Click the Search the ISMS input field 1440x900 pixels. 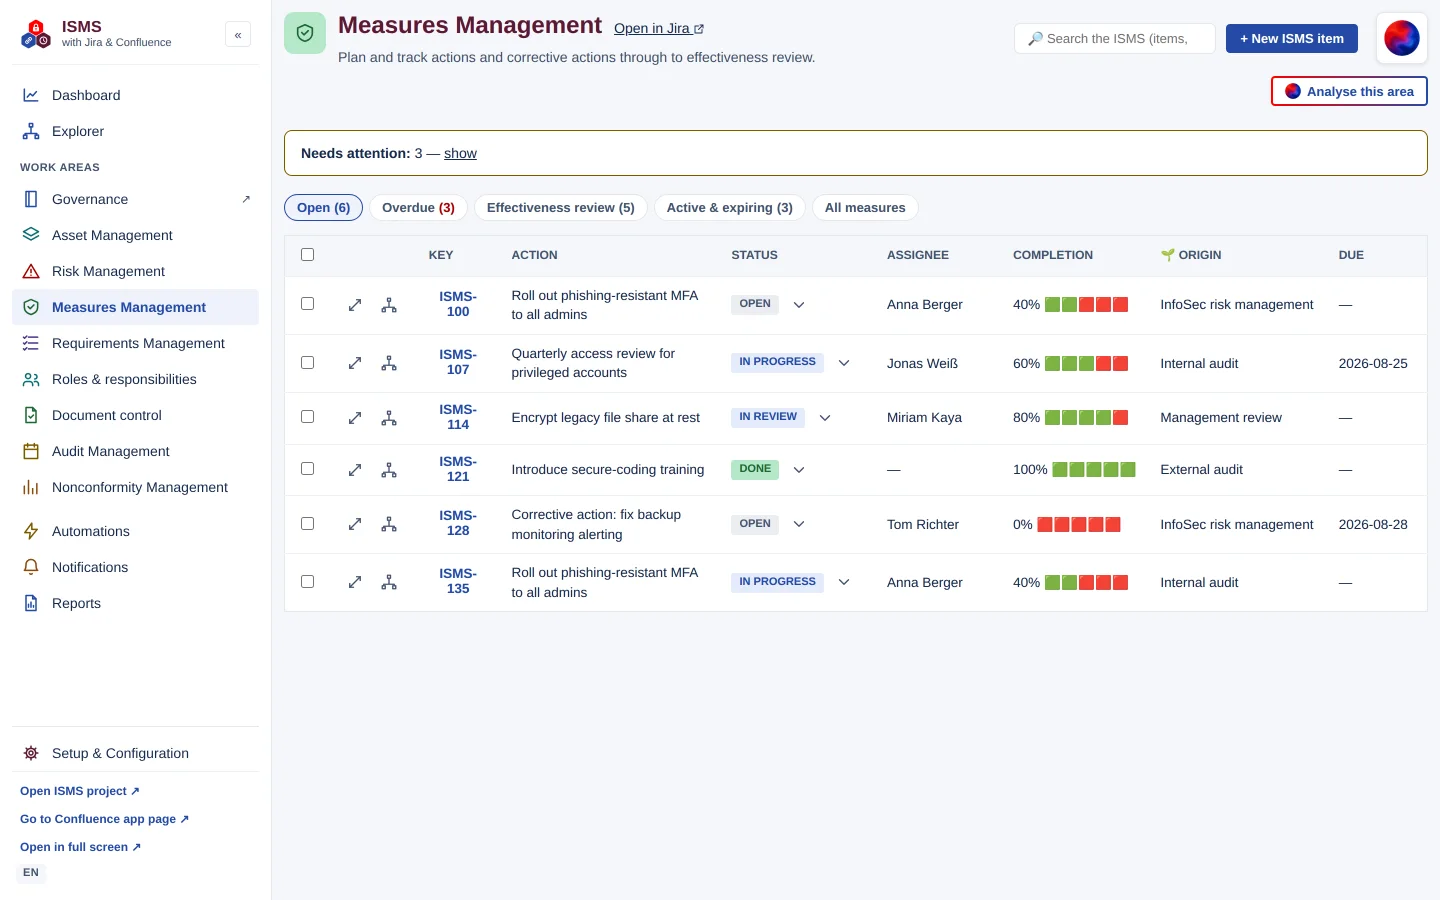tap(1115, 38)
